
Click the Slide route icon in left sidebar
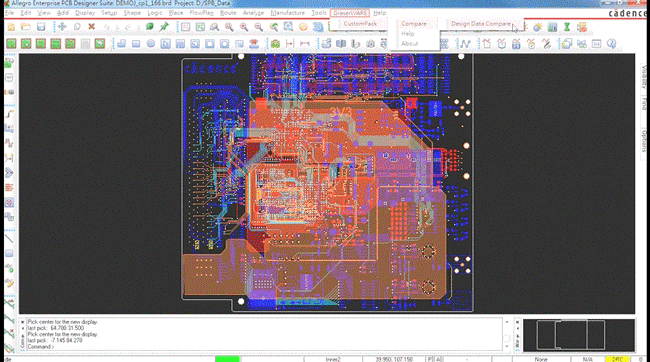click(9, 129)
